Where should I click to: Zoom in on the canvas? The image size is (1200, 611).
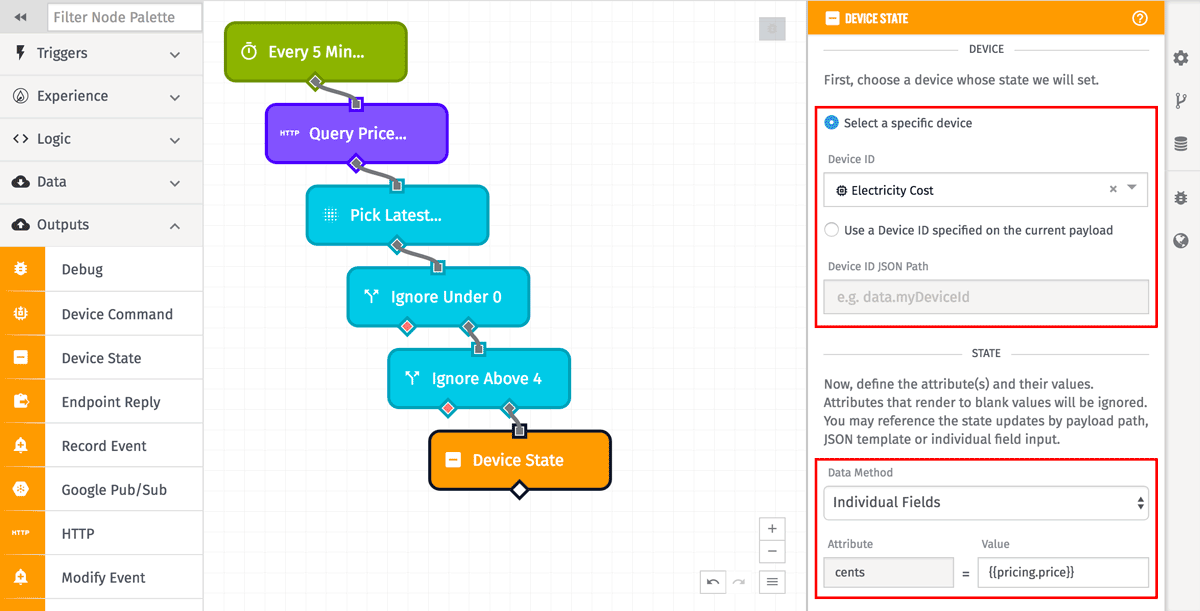pos(772,528)
